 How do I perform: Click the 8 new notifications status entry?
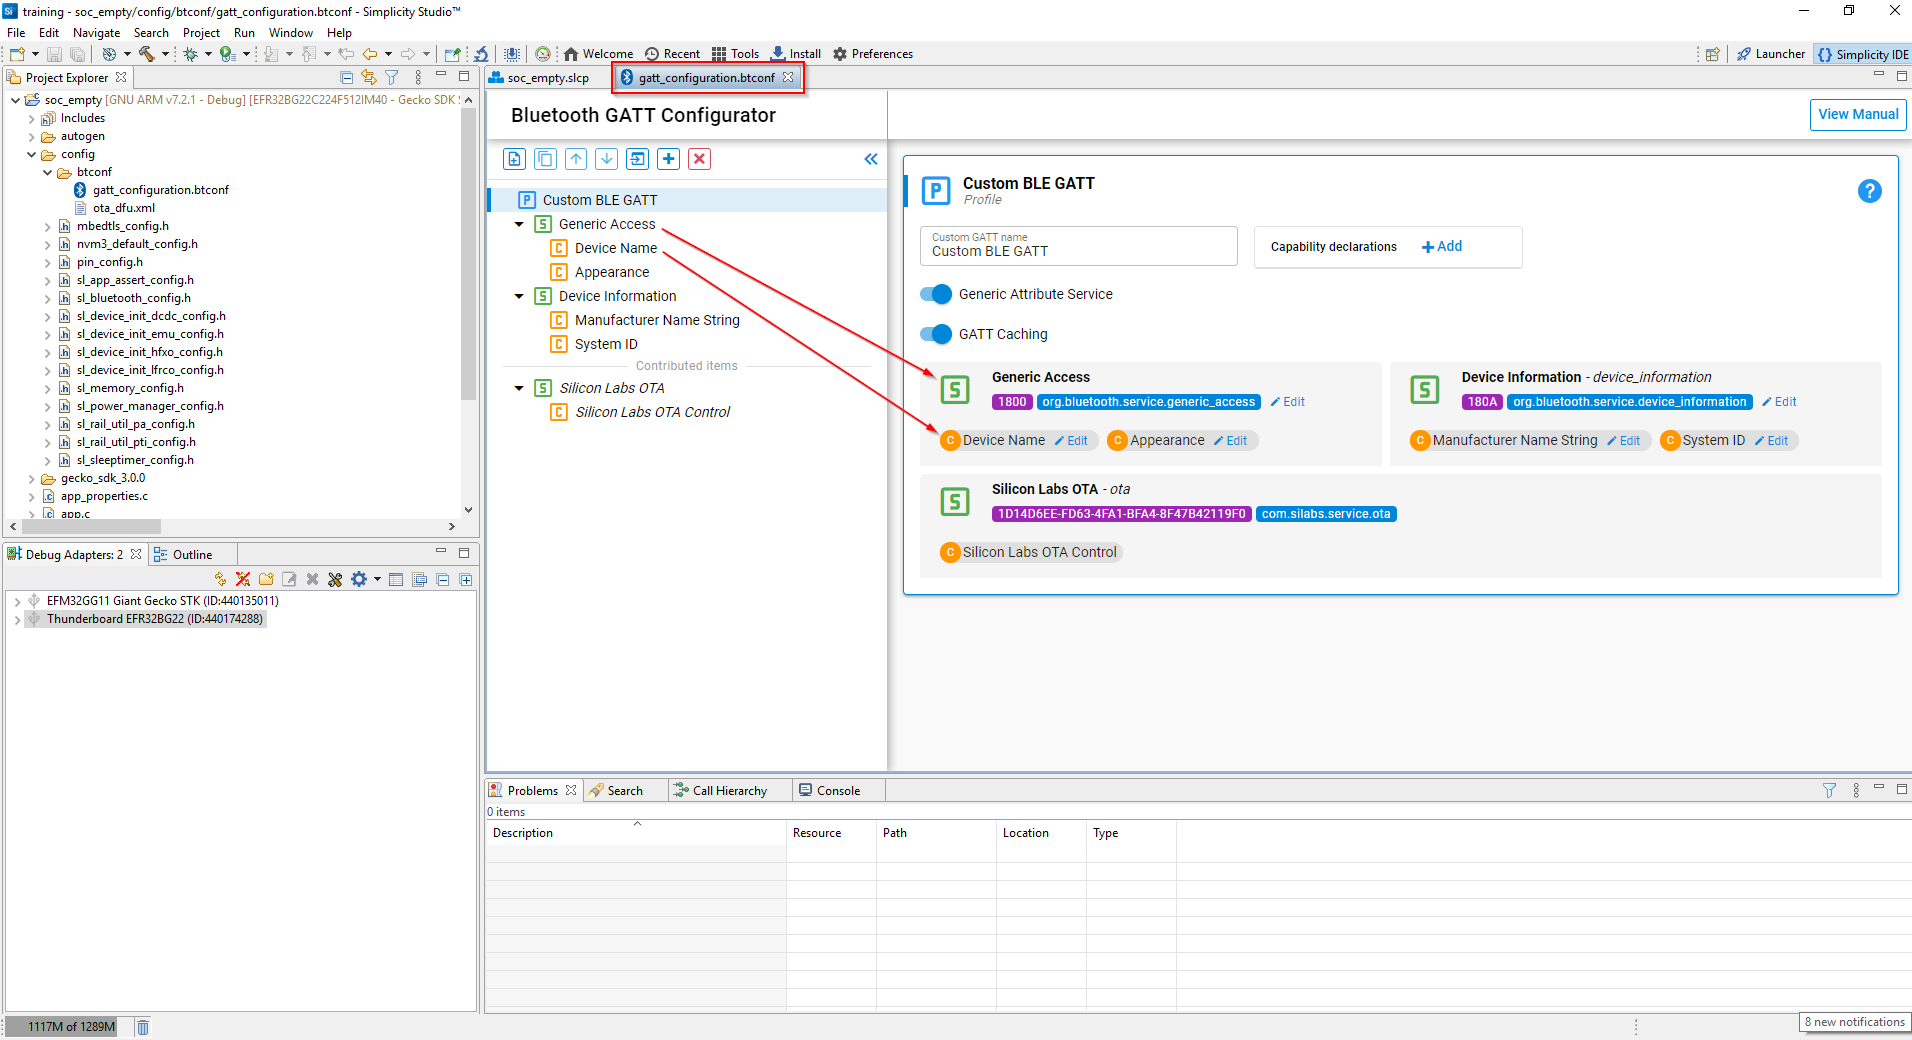click(1854, 1022)
